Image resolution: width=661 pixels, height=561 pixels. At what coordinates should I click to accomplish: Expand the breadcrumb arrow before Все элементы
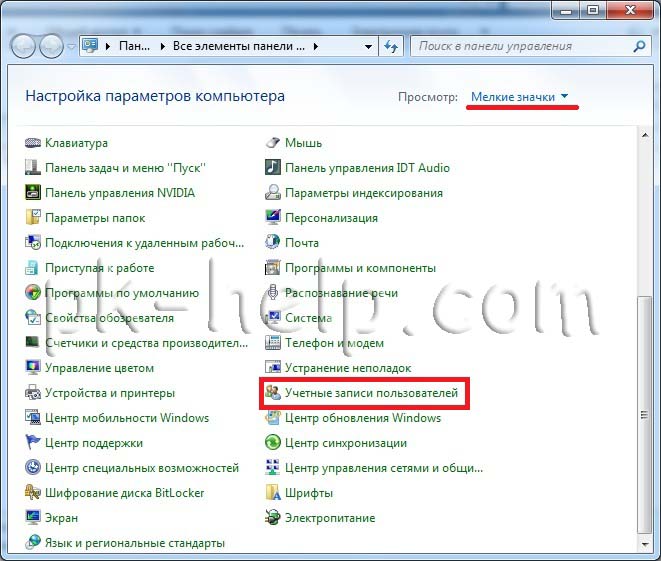(x=163, y=46)
